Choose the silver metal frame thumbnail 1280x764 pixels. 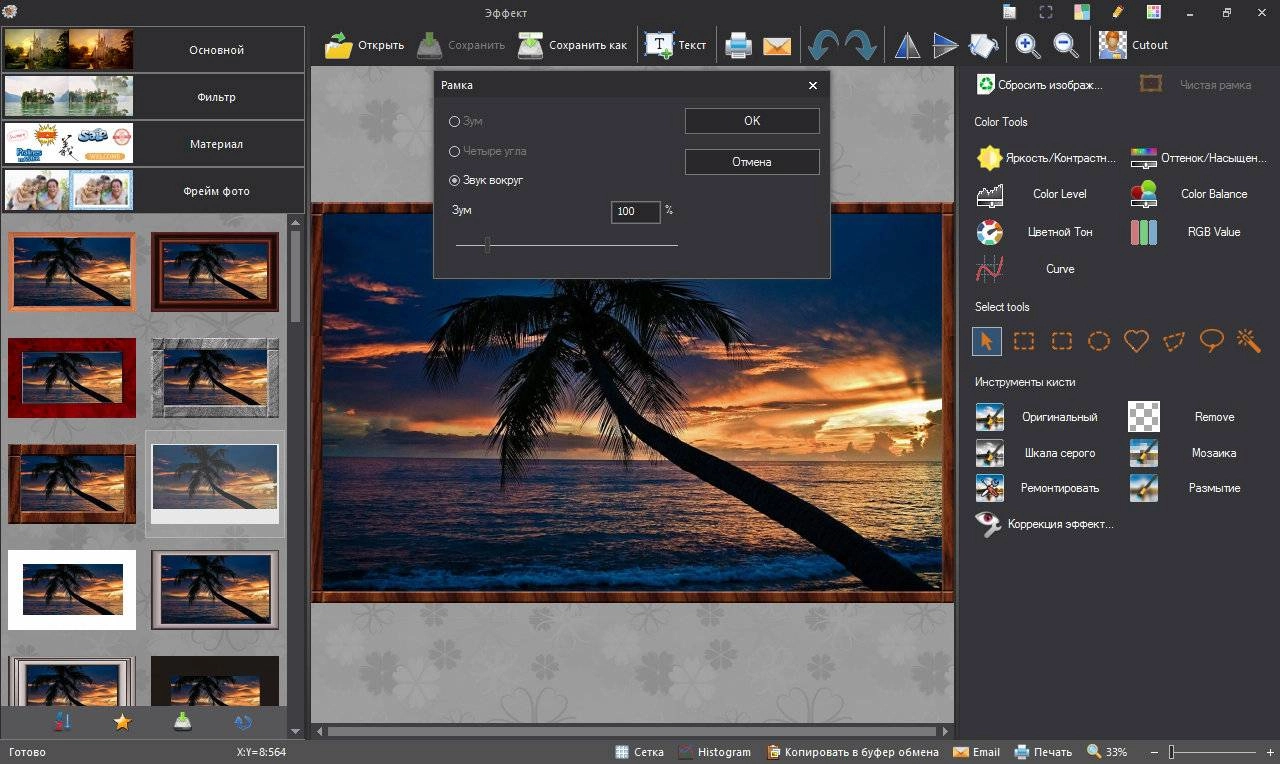[x=215, y=378]
